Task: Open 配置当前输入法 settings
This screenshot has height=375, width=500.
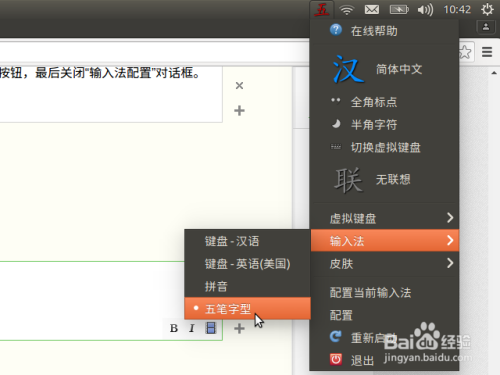Action: coord(384,293)
